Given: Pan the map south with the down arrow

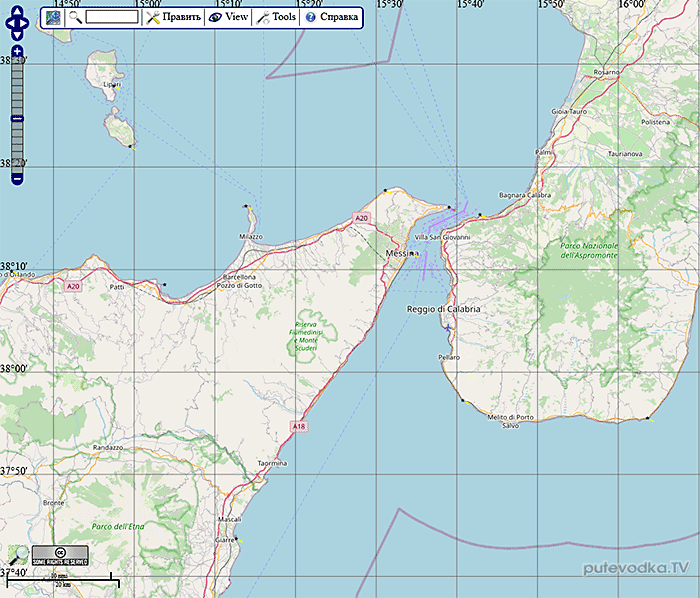Looking at the screenshot, I should (17, 35).
